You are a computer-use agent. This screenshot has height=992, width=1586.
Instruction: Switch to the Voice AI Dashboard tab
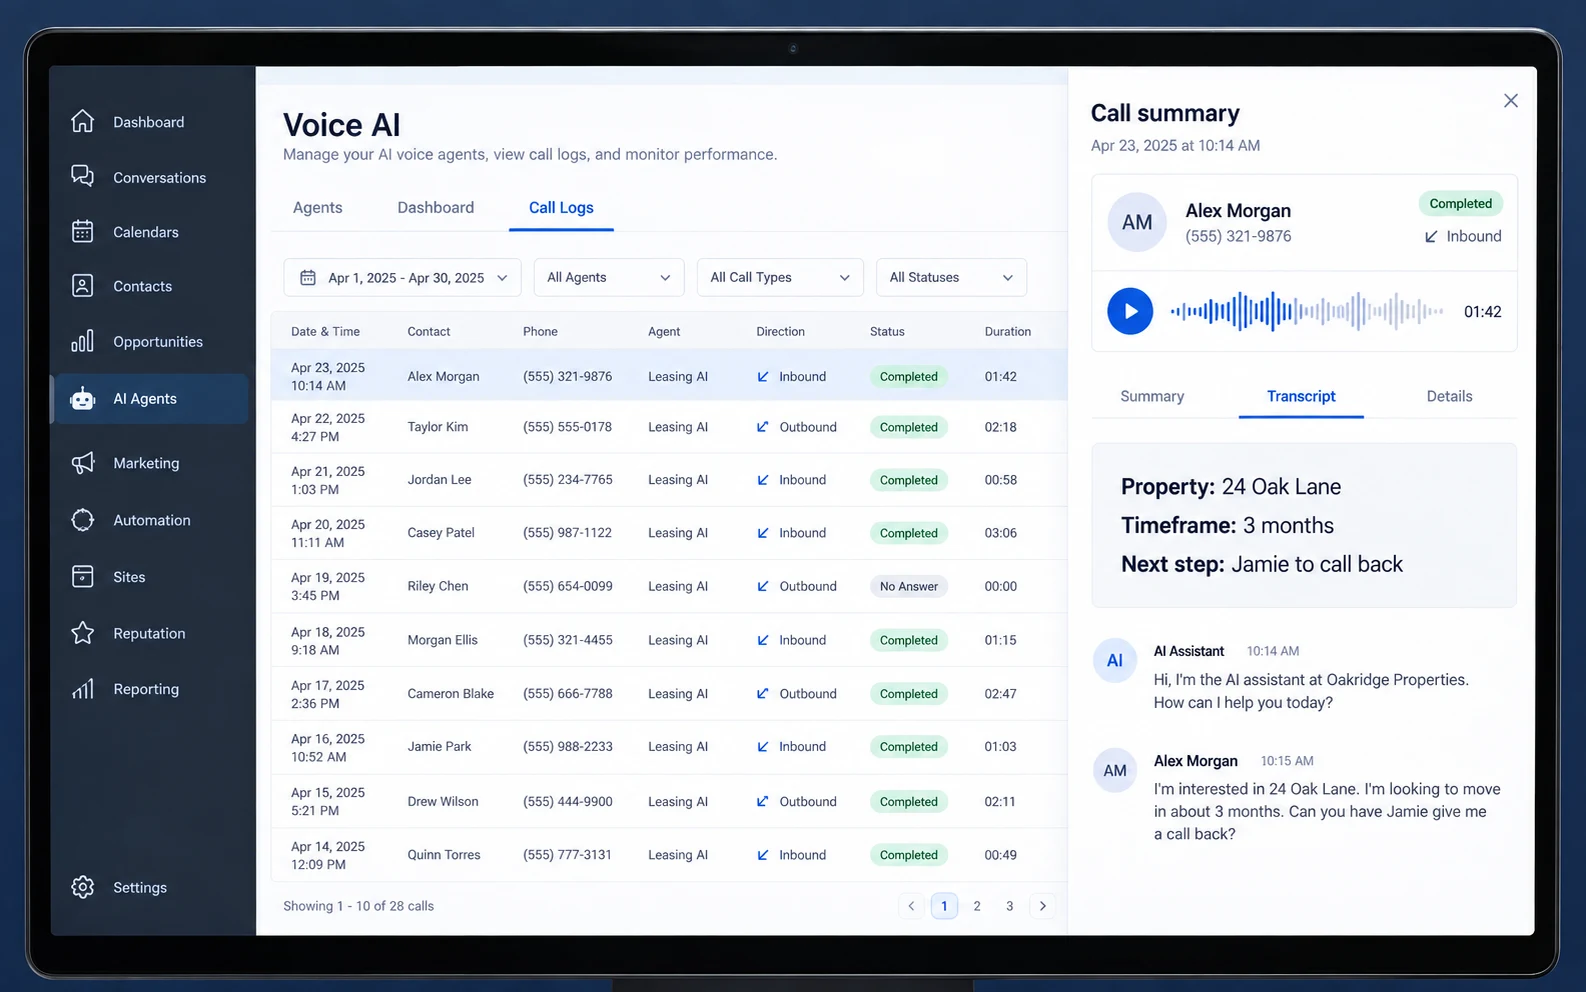tap(436, 207)
